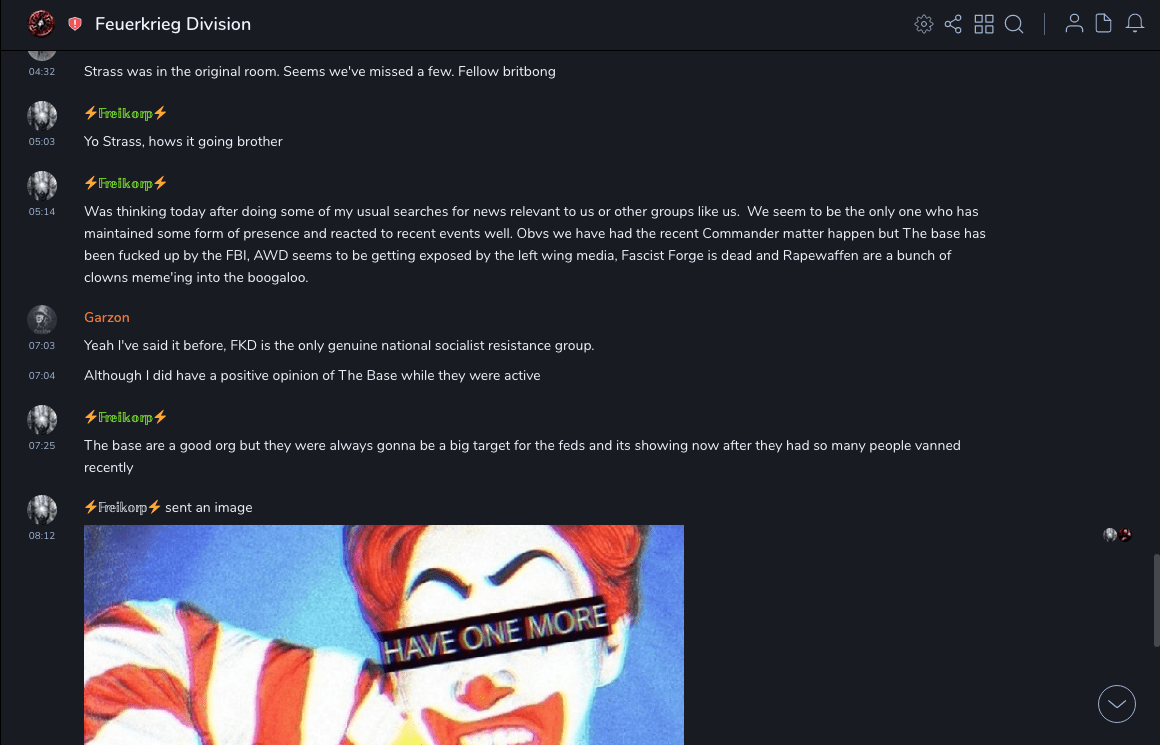Viewport: 1160px width, 745px height.
Task: Click the Feuerkrieg Division room avatar
Action: coord(41,24)
